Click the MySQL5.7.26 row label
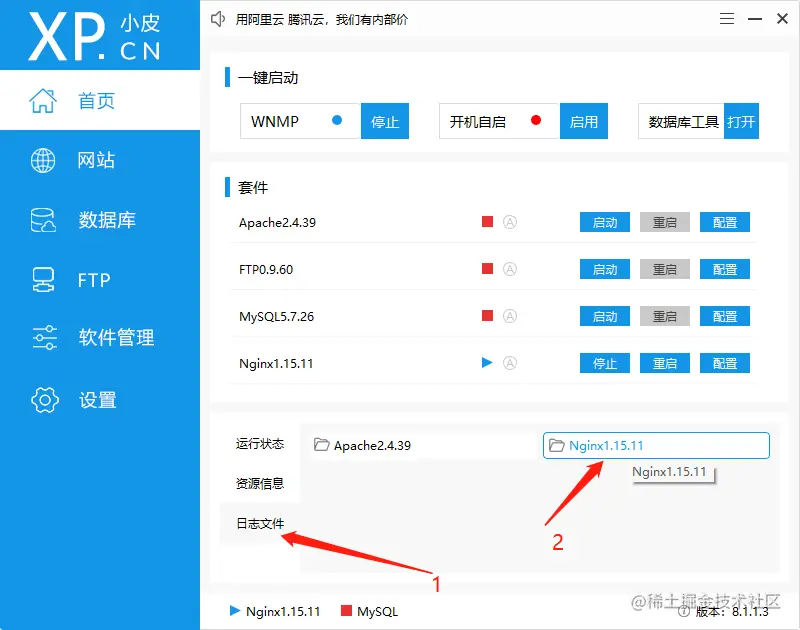 coord(276,317)
